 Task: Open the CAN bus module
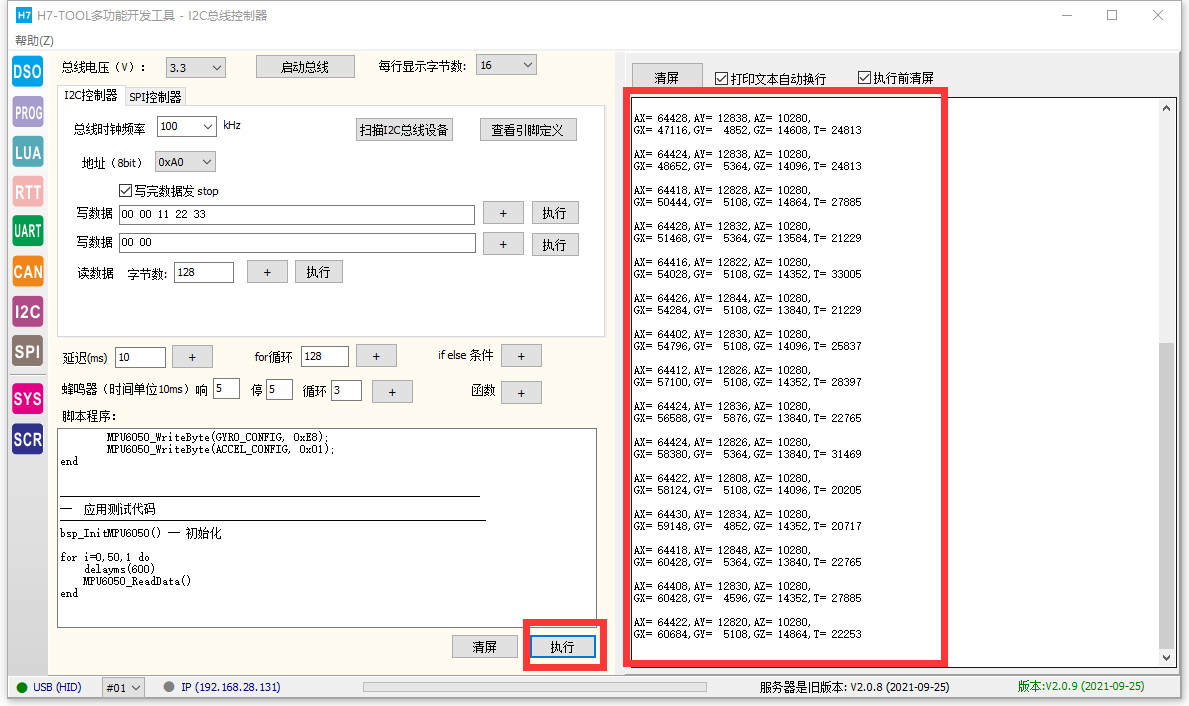coord(27,271)
